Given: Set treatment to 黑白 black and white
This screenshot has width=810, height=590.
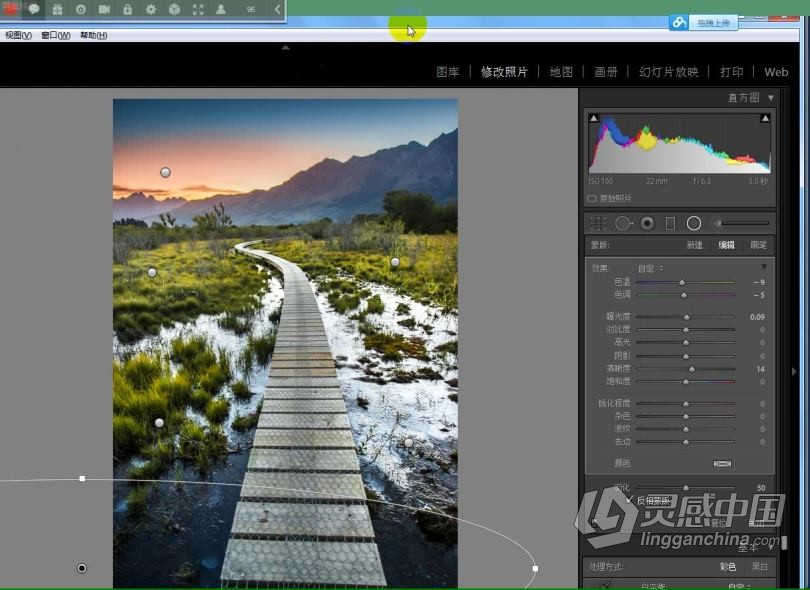Looking at the screenshot, I should (x=759, y=567).
